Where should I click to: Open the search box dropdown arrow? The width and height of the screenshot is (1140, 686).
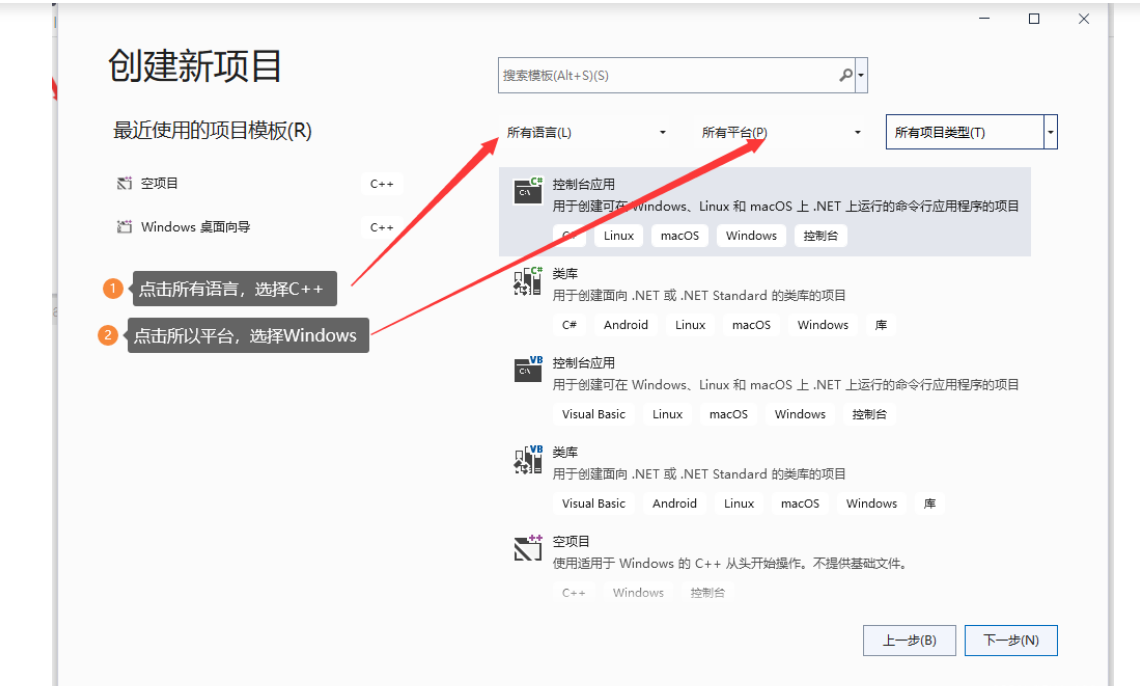(x=862, y=76)
